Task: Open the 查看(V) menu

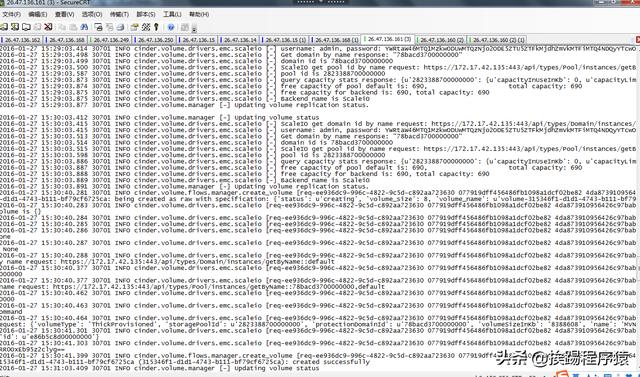Action: (64, 14)
